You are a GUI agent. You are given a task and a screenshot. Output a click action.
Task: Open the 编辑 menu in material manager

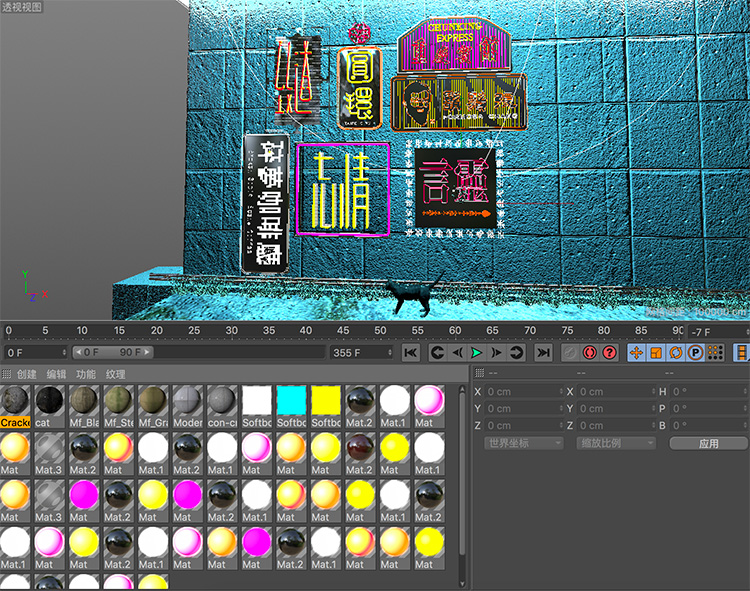pos(56,374)
